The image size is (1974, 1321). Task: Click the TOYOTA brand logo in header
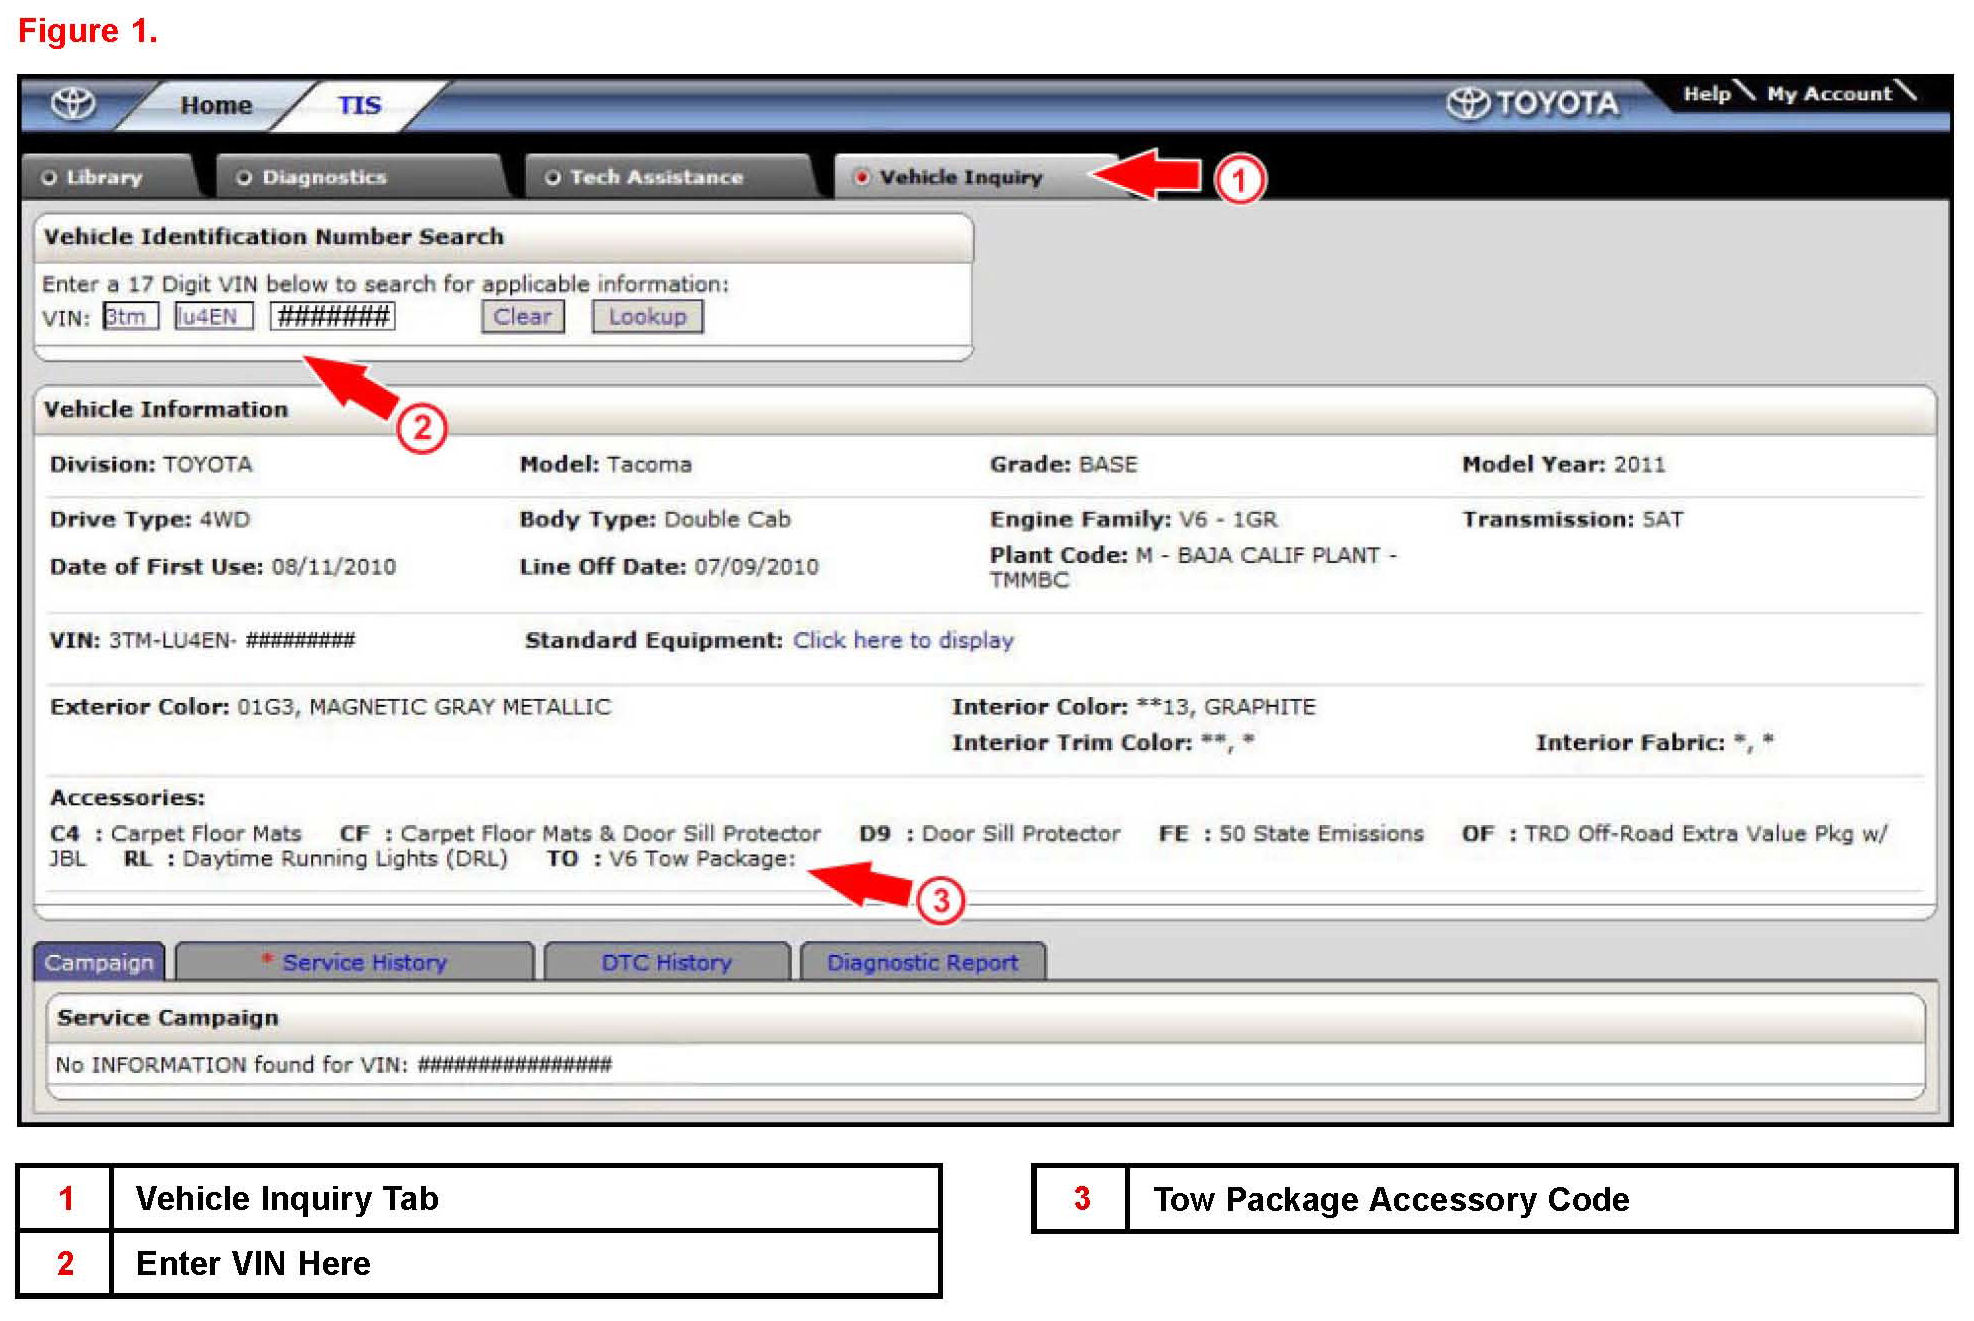tap(1533, 103)
